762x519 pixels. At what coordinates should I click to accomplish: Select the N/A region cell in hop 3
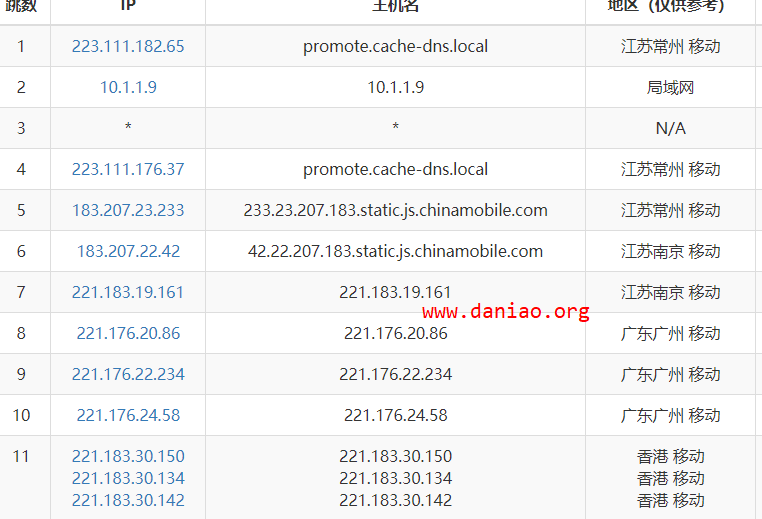(x=670, y=128)
